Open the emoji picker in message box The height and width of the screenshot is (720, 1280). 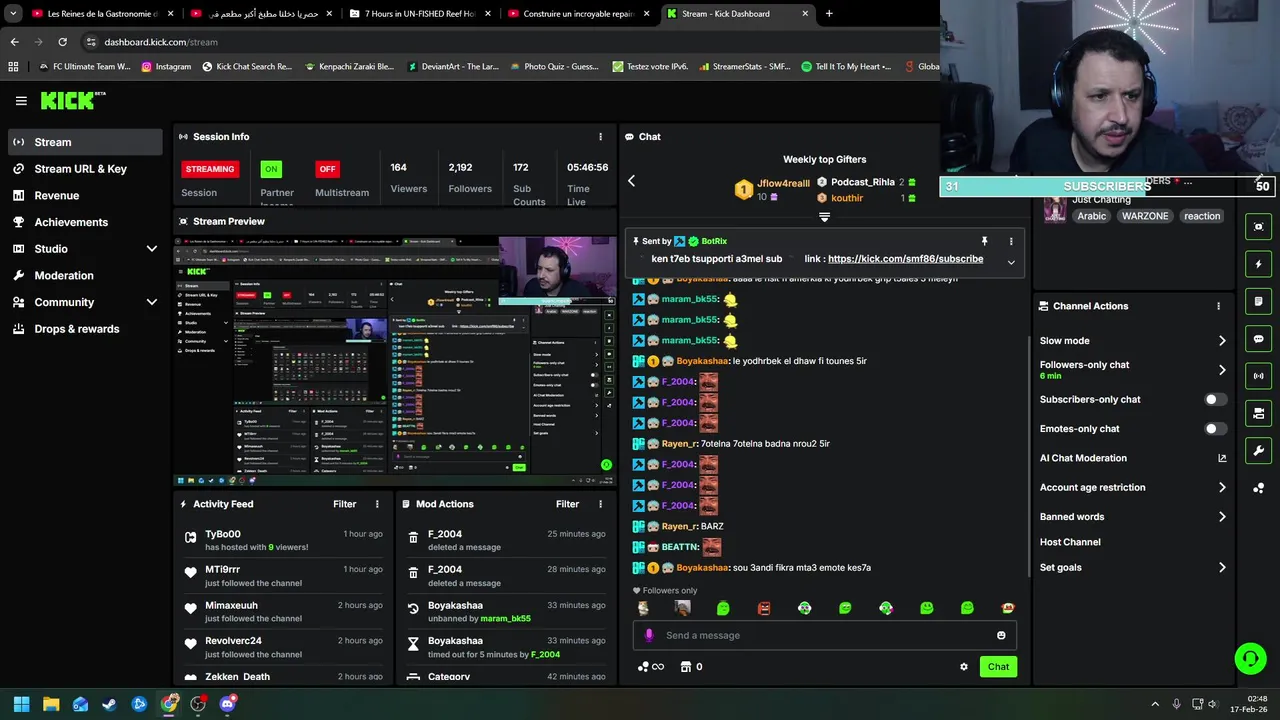click(1001, 635)
